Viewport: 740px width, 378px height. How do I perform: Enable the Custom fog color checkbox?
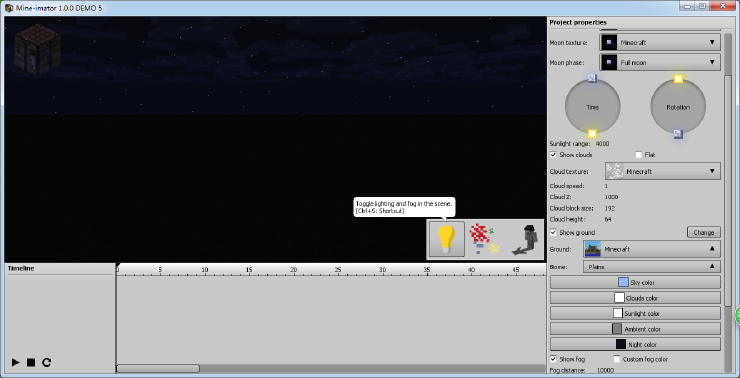pos(617,359)
